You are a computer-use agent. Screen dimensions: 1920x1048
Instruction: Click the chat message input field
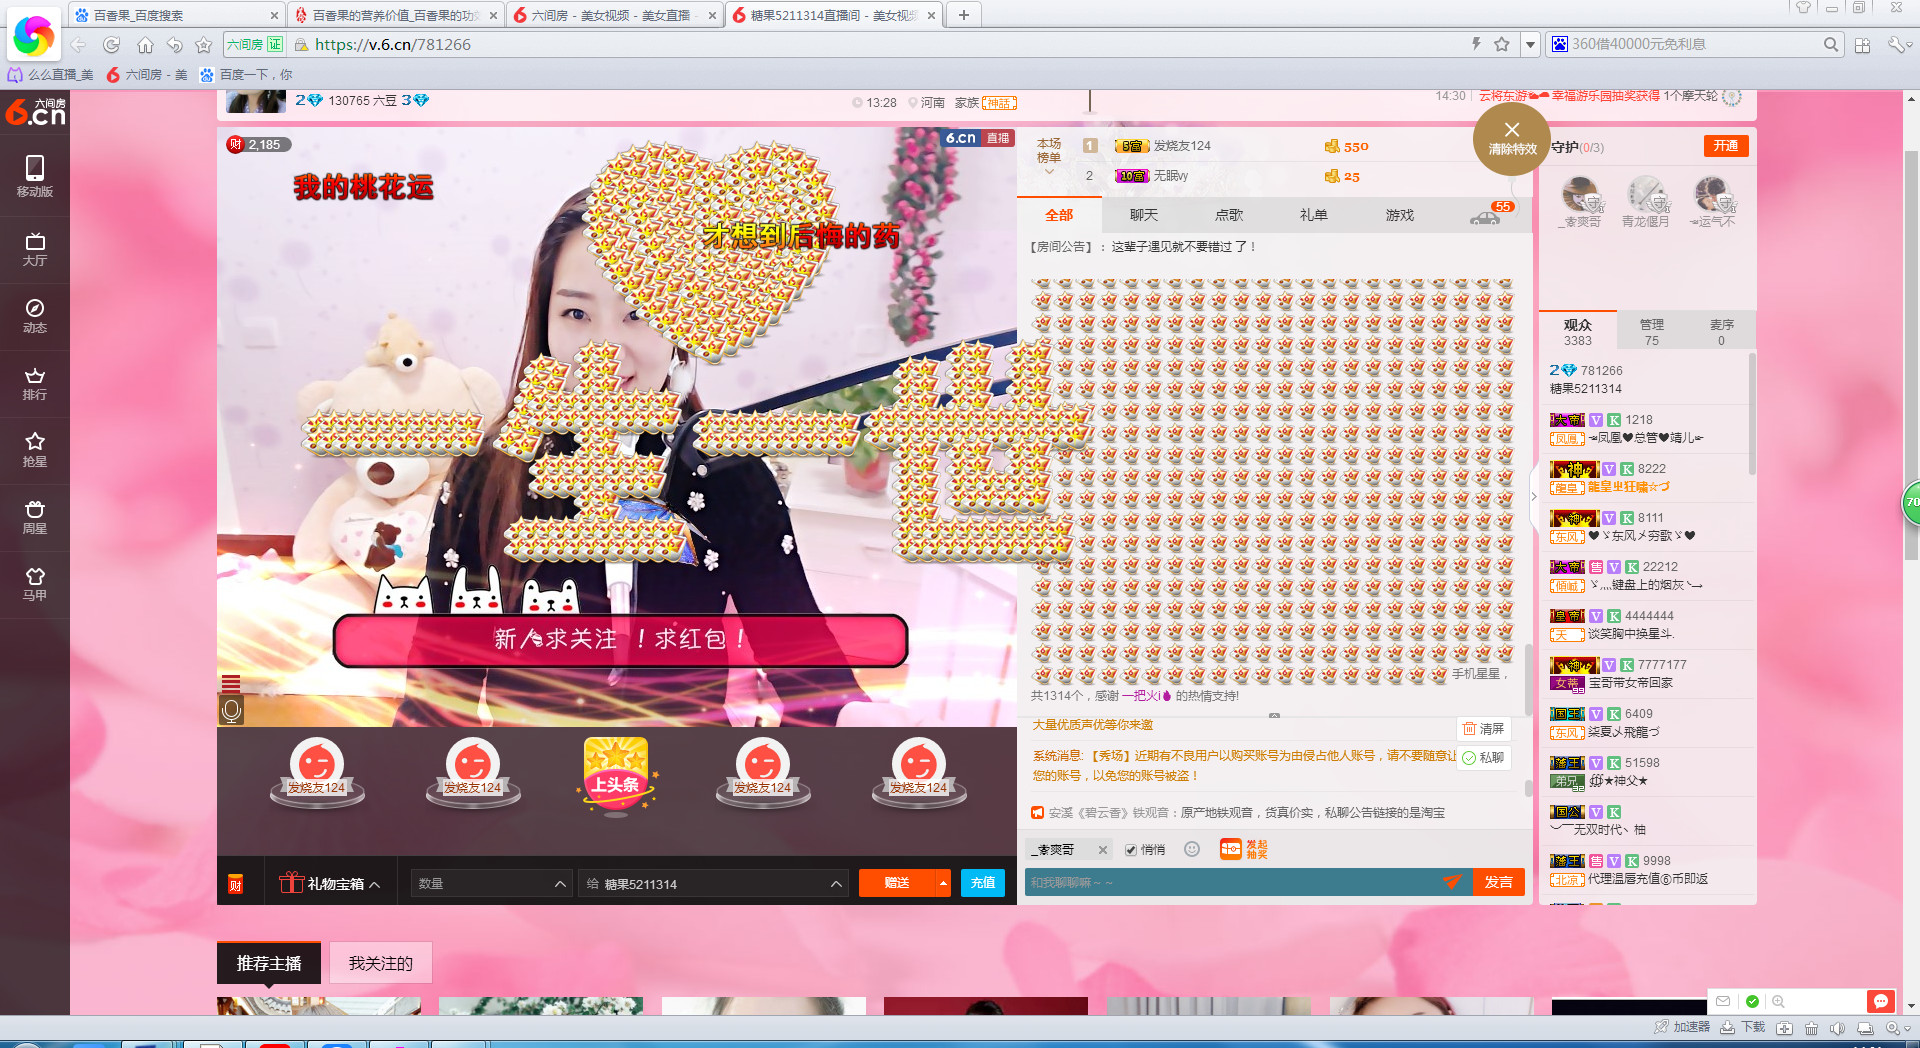point(1232,882)
